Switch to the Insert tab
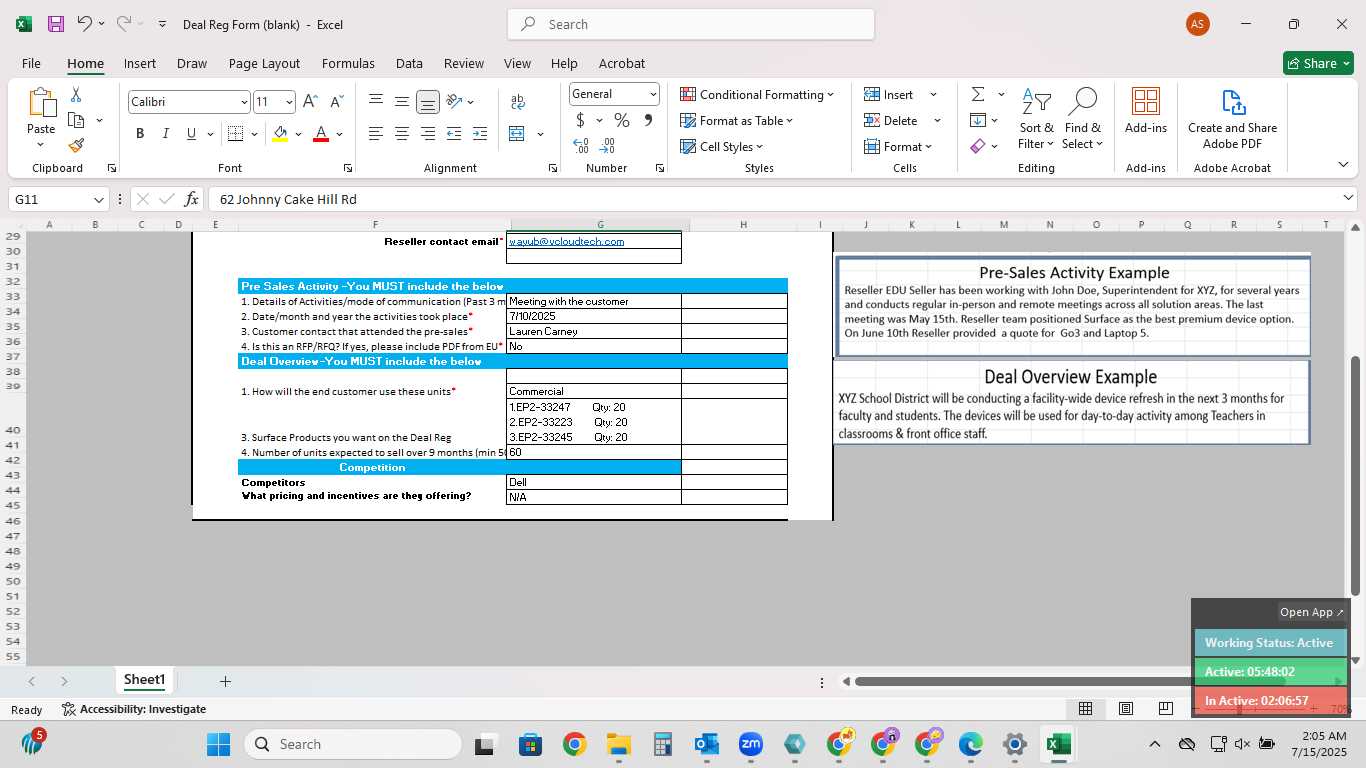This screenshot has height=768, width=1366. point(140,63)
